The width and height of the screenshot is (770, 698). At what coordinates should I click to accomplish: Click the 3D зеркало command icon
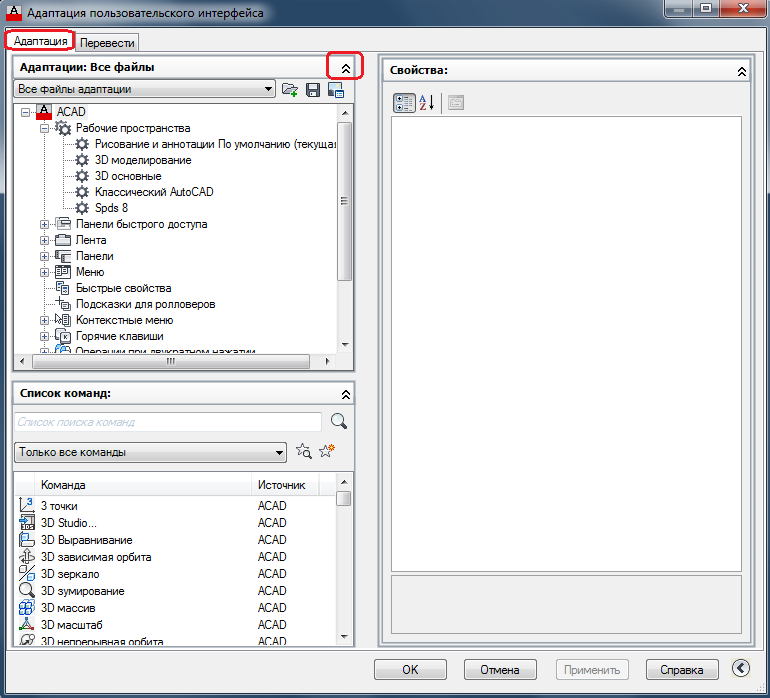[x=27, y=573]
